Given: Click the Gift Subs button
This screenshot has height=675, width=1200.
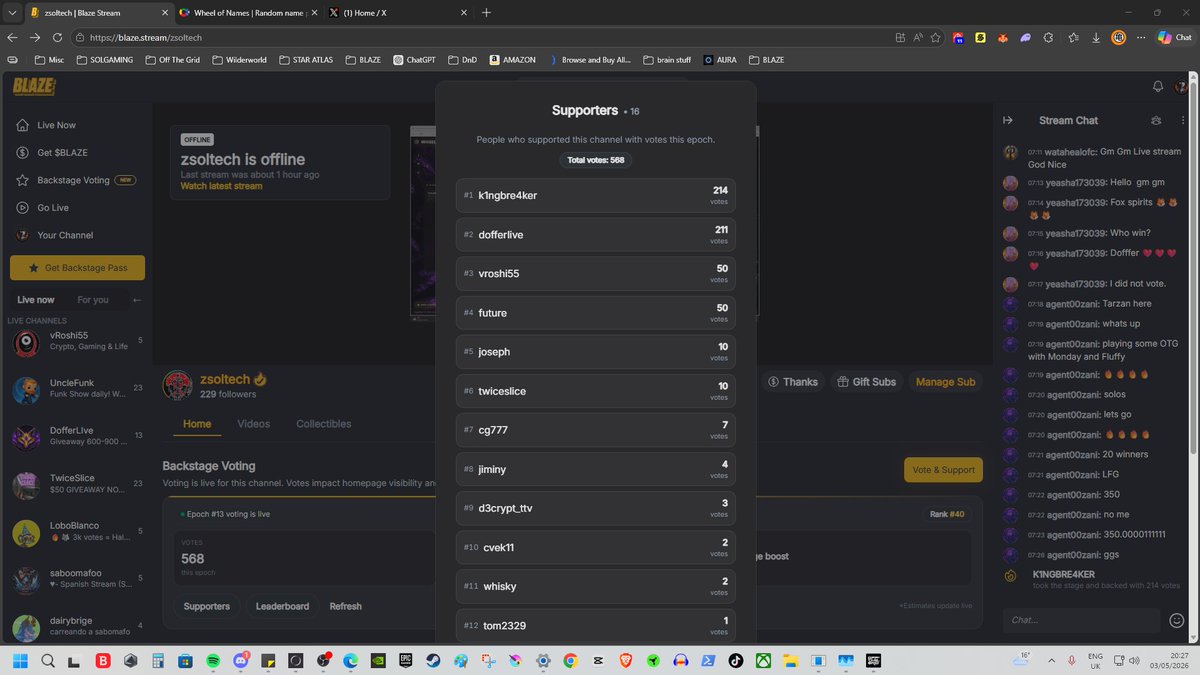Looking at the screenshot, I should 866,382.
